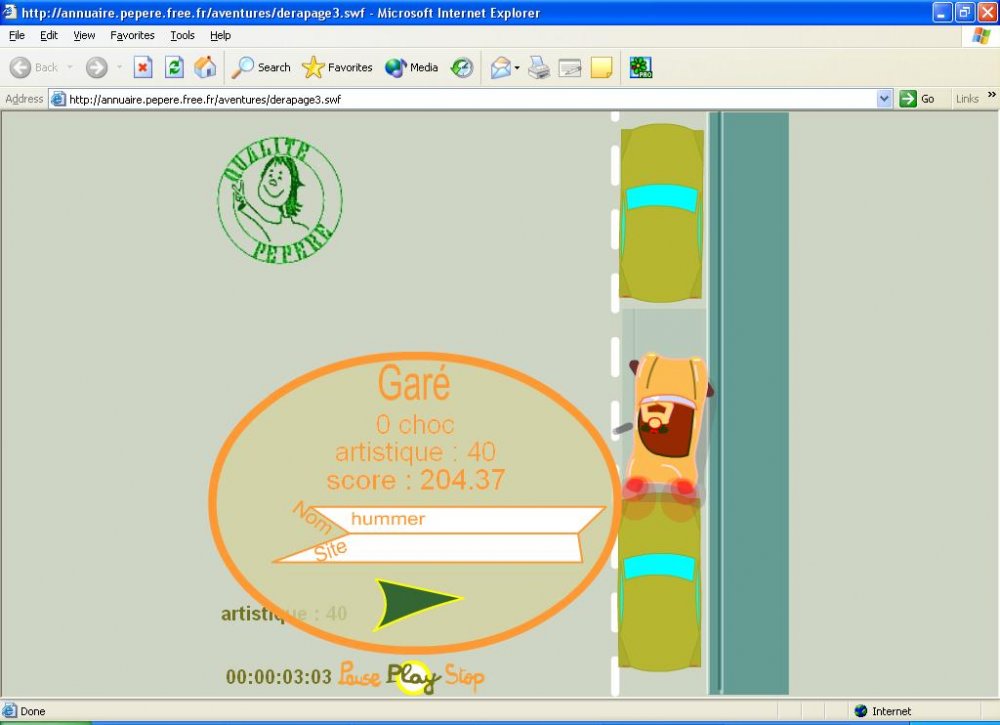Stop the page loading with red X icon

143,67
